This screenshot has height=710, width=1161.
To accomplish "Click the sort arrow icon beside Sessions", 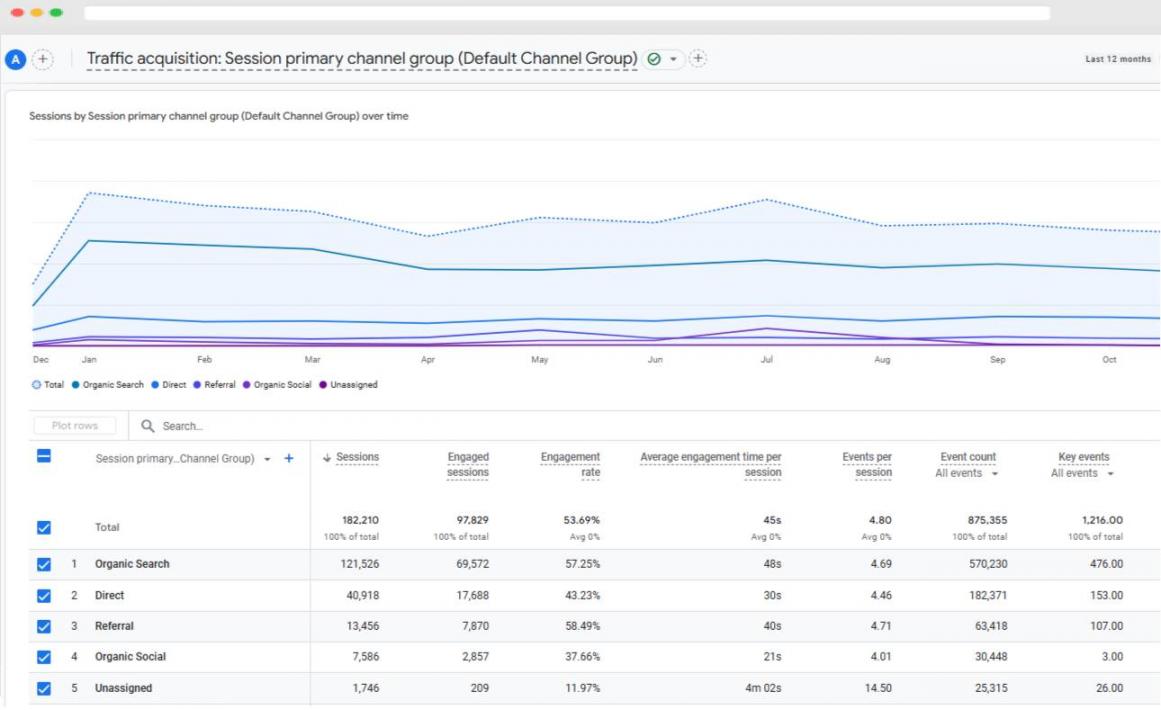I will point(327,458).
